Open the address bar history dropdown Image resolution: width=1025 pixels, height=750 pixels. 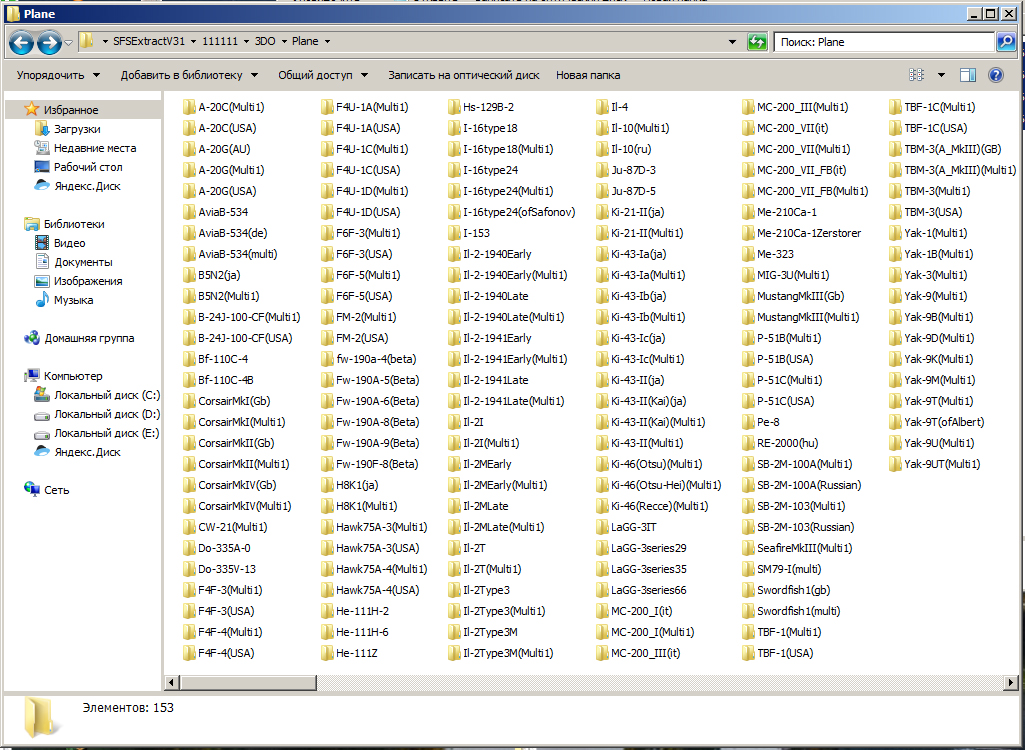(732, 42)
